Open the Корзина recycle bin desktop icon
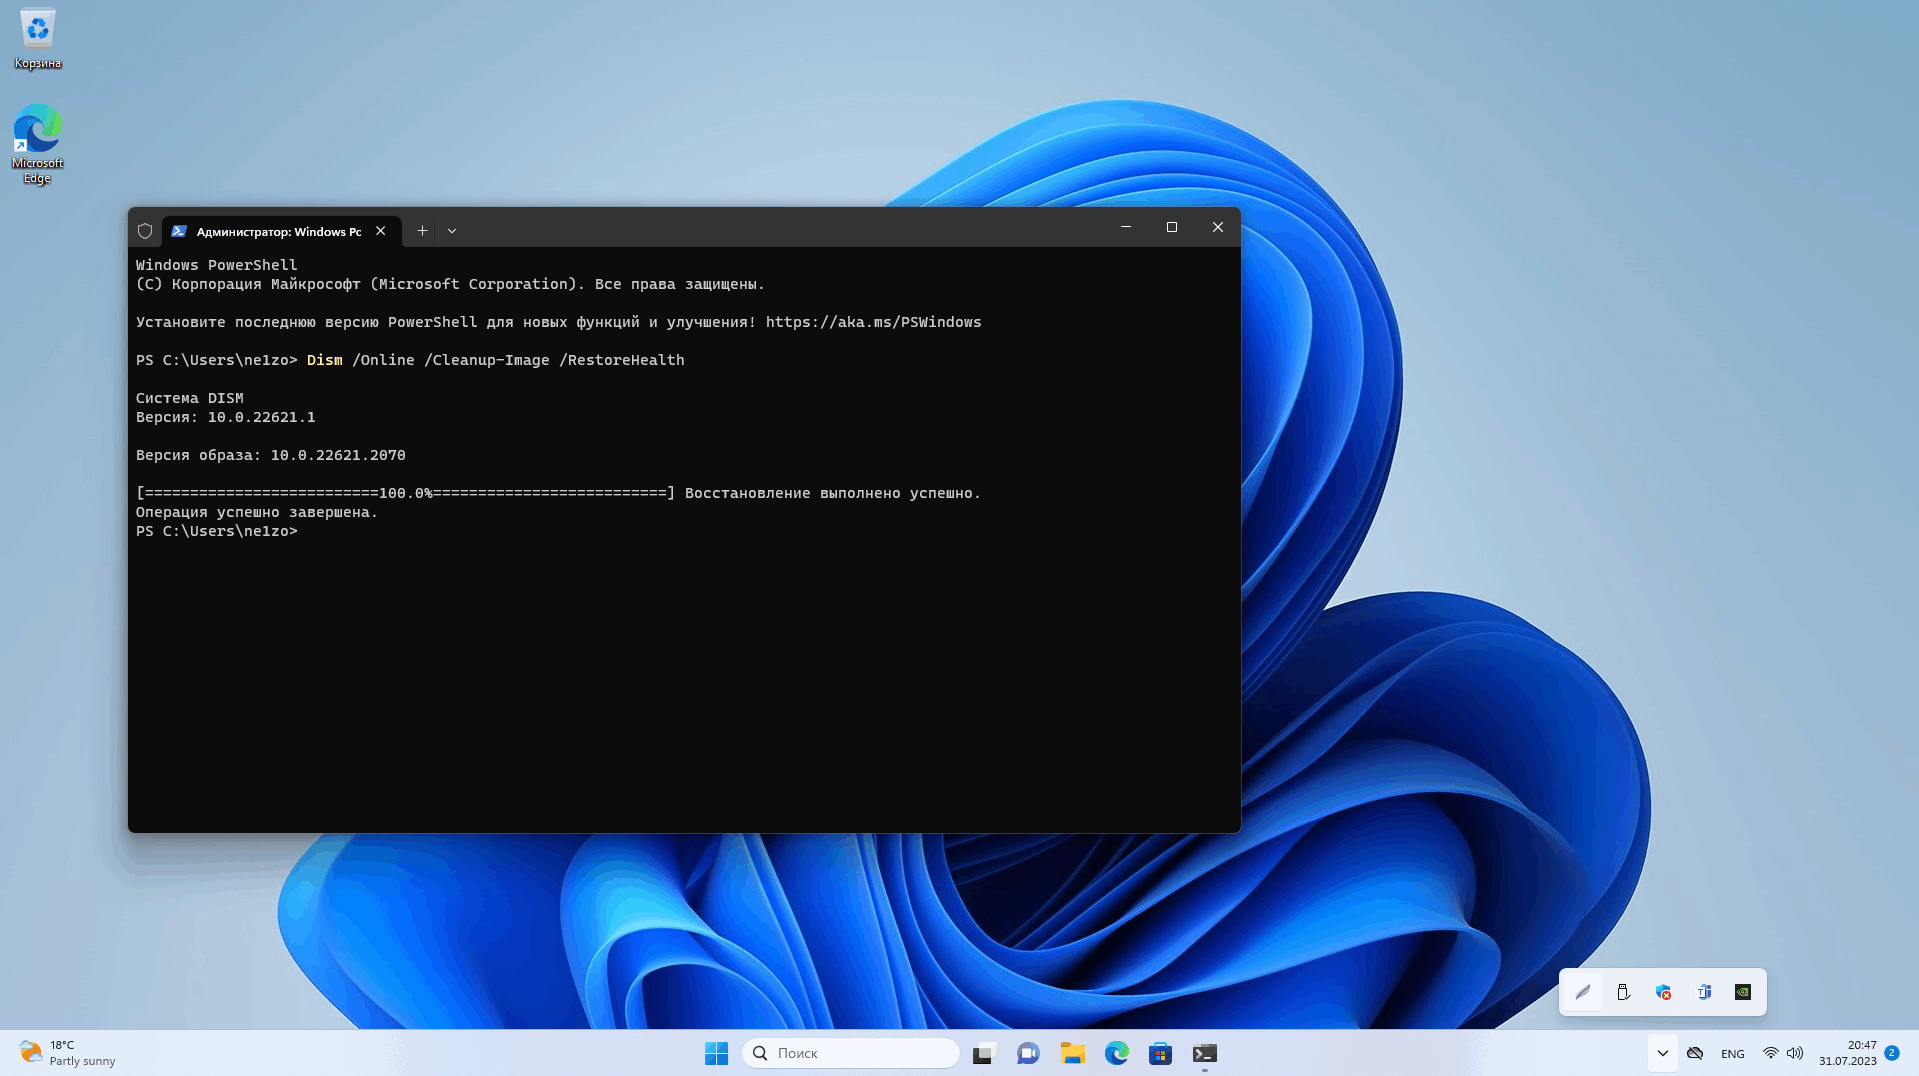 (38, 40)
